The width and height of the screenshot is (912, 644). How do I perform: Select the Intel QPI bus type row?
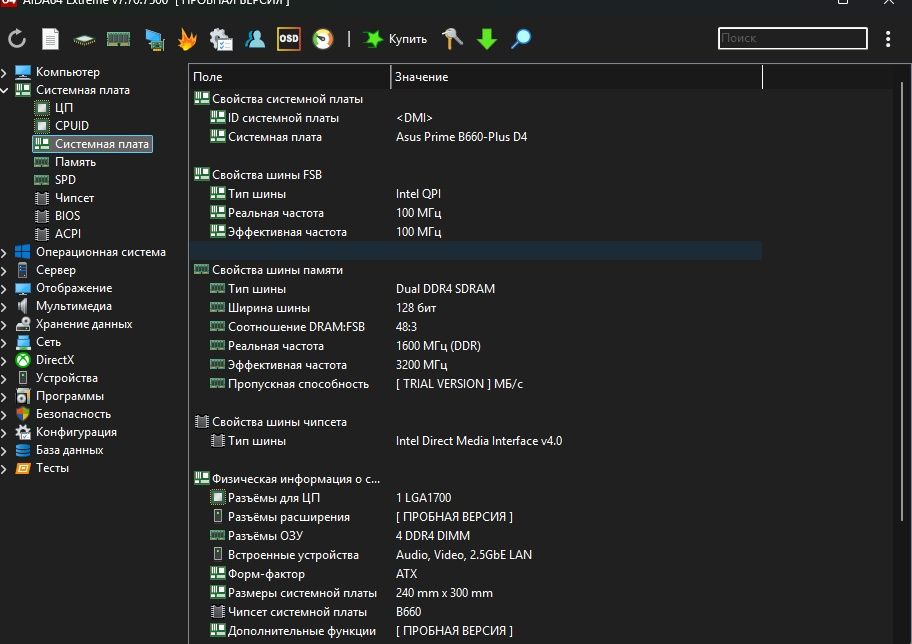click(x=476, y=194)
